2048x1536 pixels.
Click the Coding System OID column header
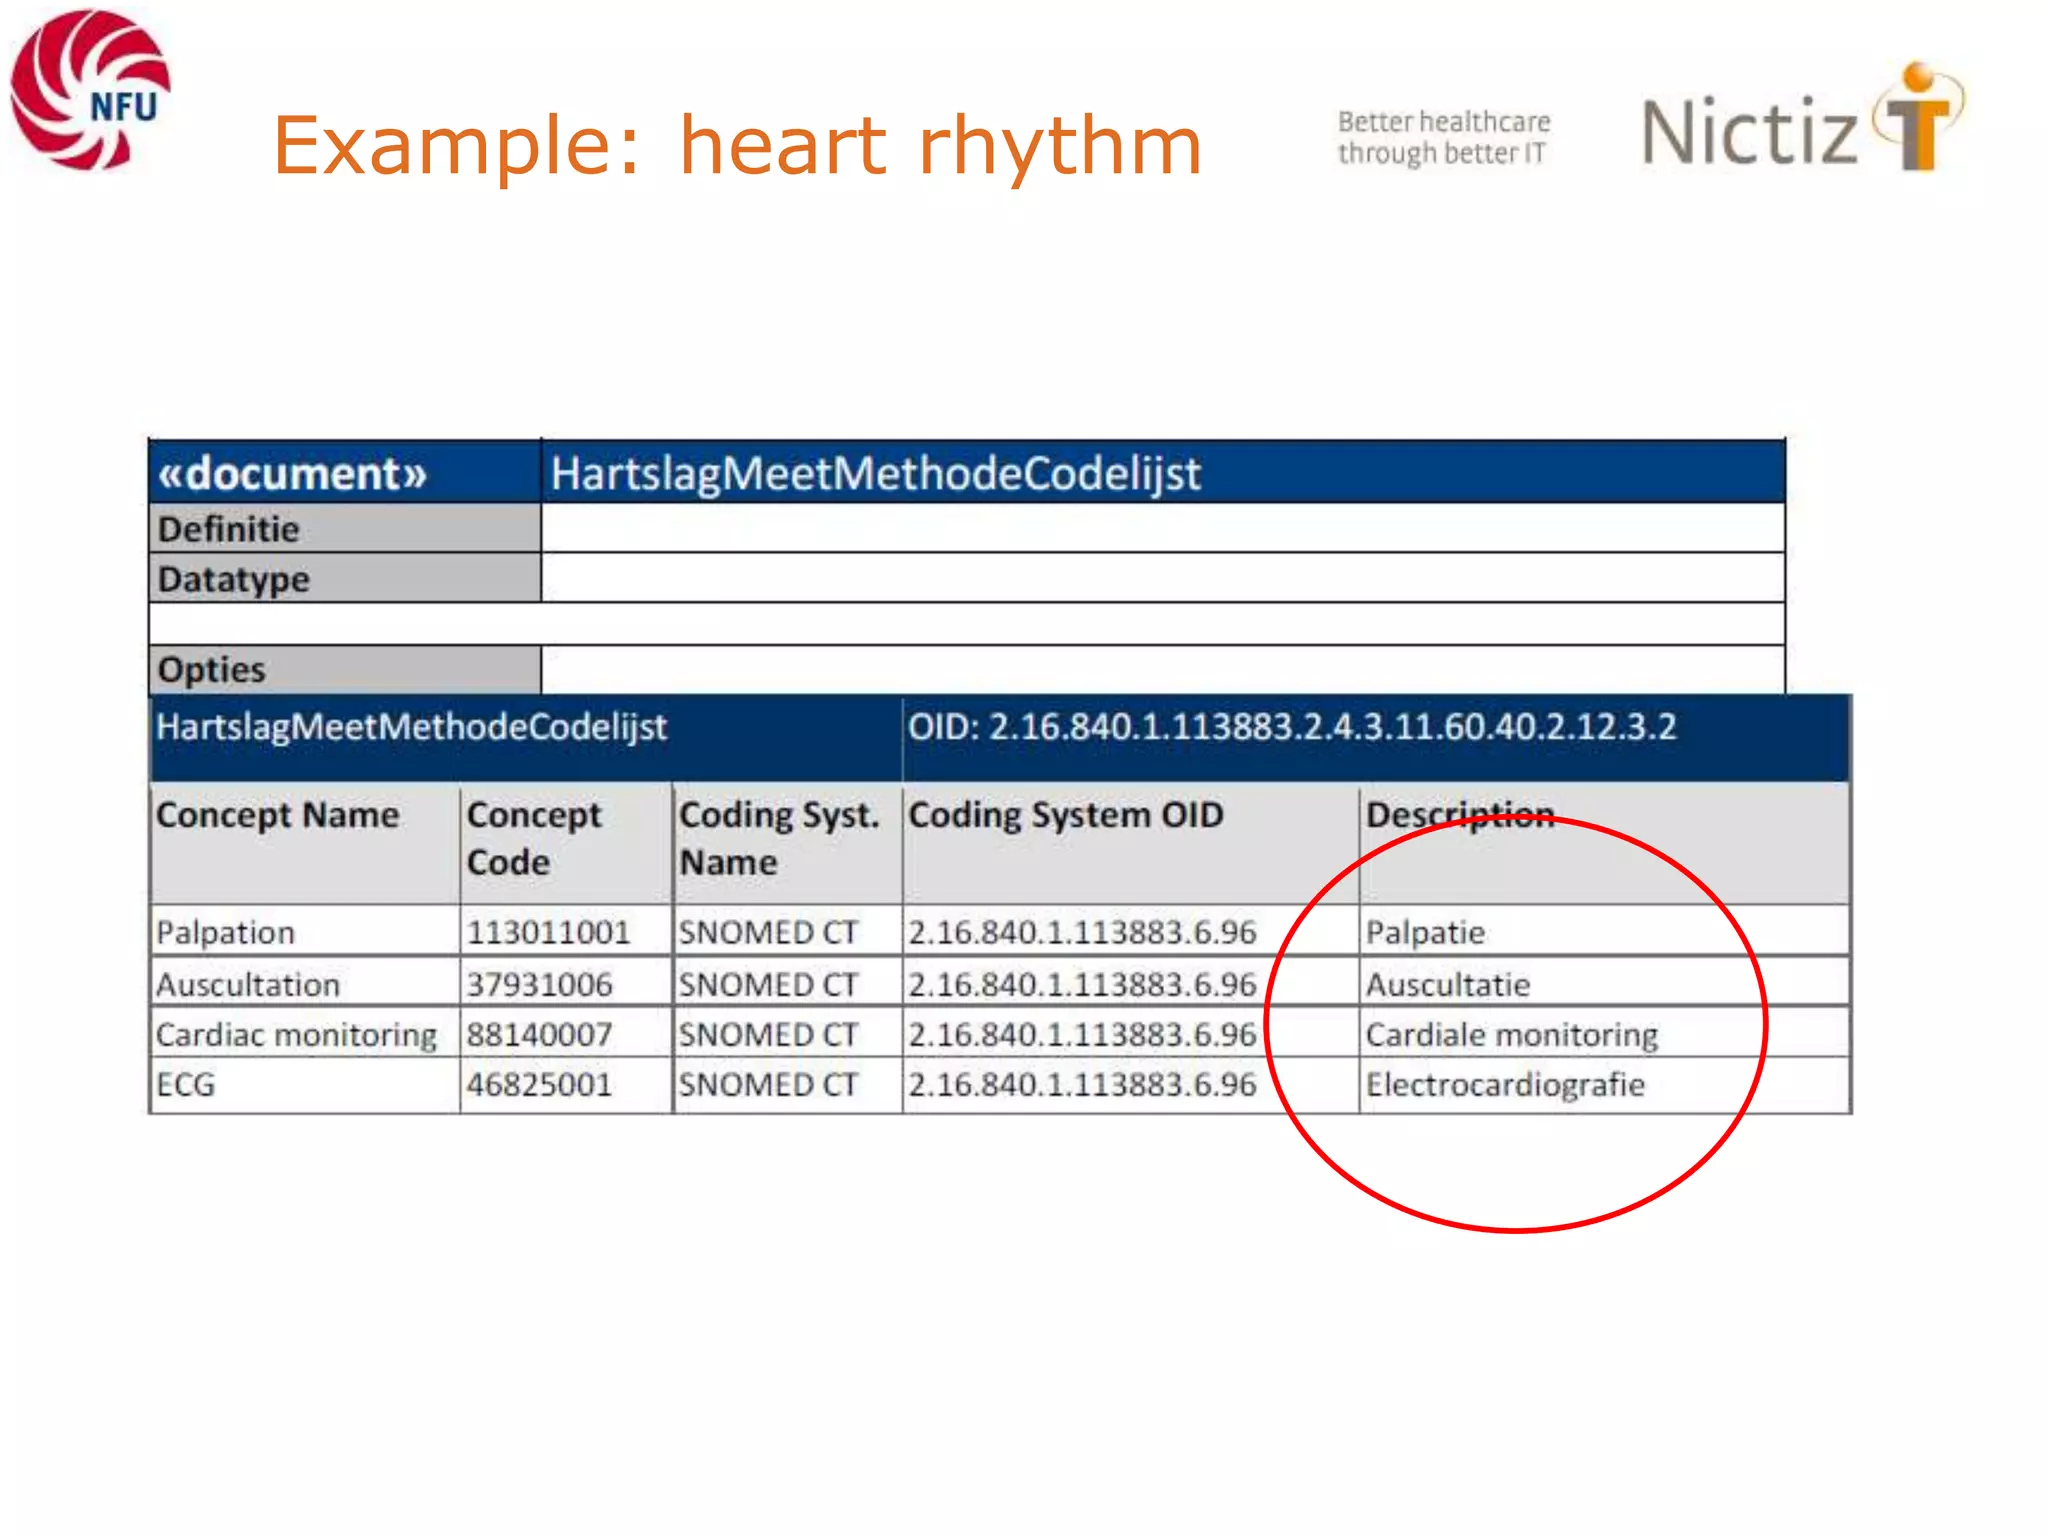pos(1131,843)
